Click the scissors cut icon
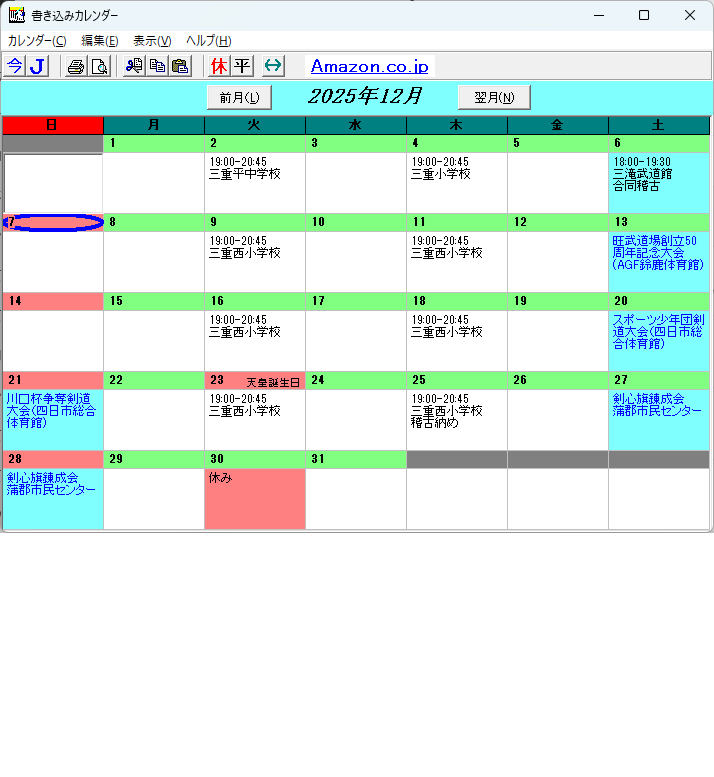Screen dimensions: 714x777 (x=134, y=66)
